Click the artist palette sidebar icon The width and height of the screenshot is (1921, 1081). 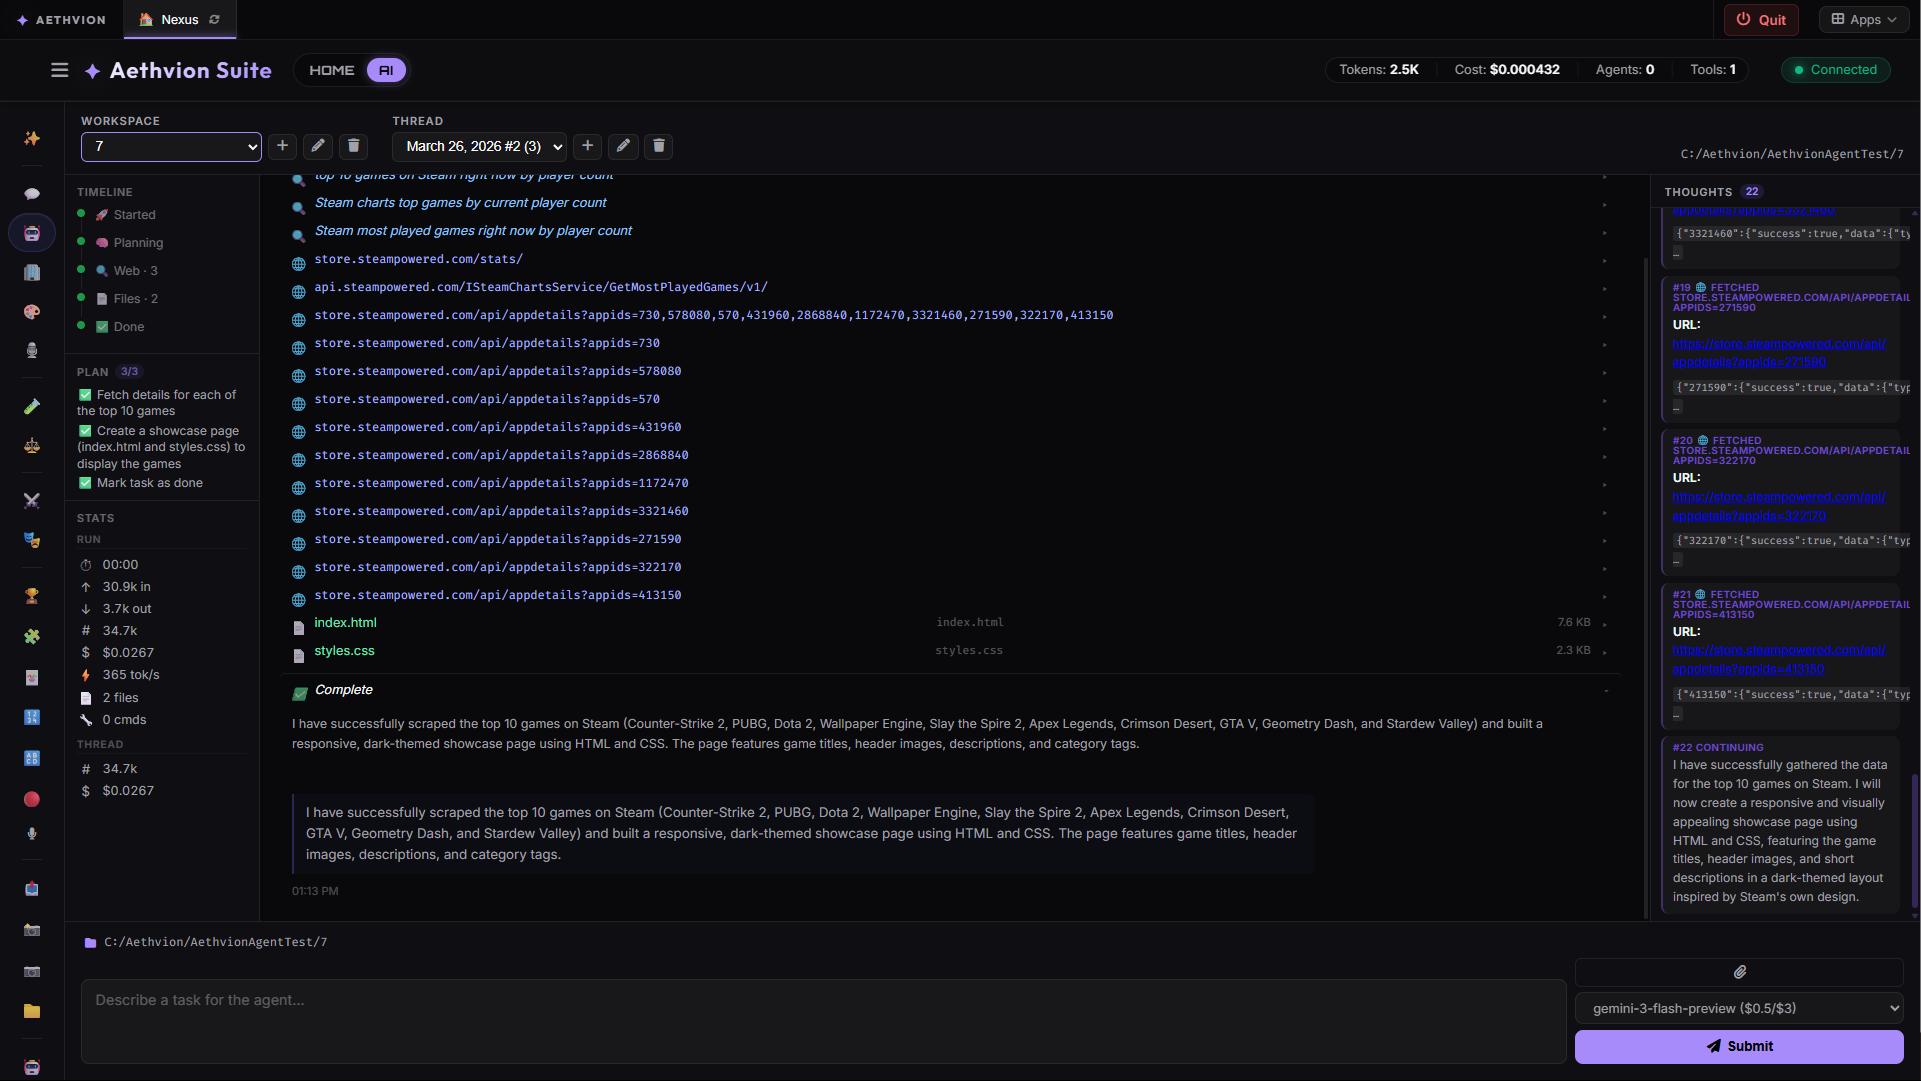click(x=32, y=312)
